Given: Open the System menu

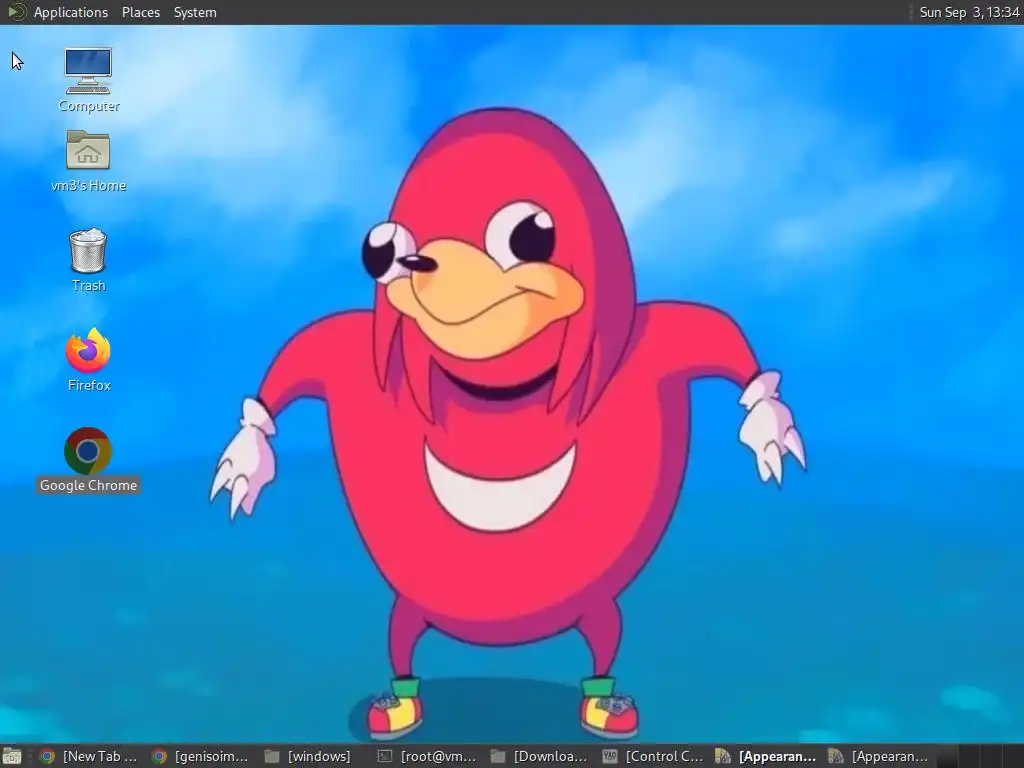Looking at the screenshot, I should point(195,12).
